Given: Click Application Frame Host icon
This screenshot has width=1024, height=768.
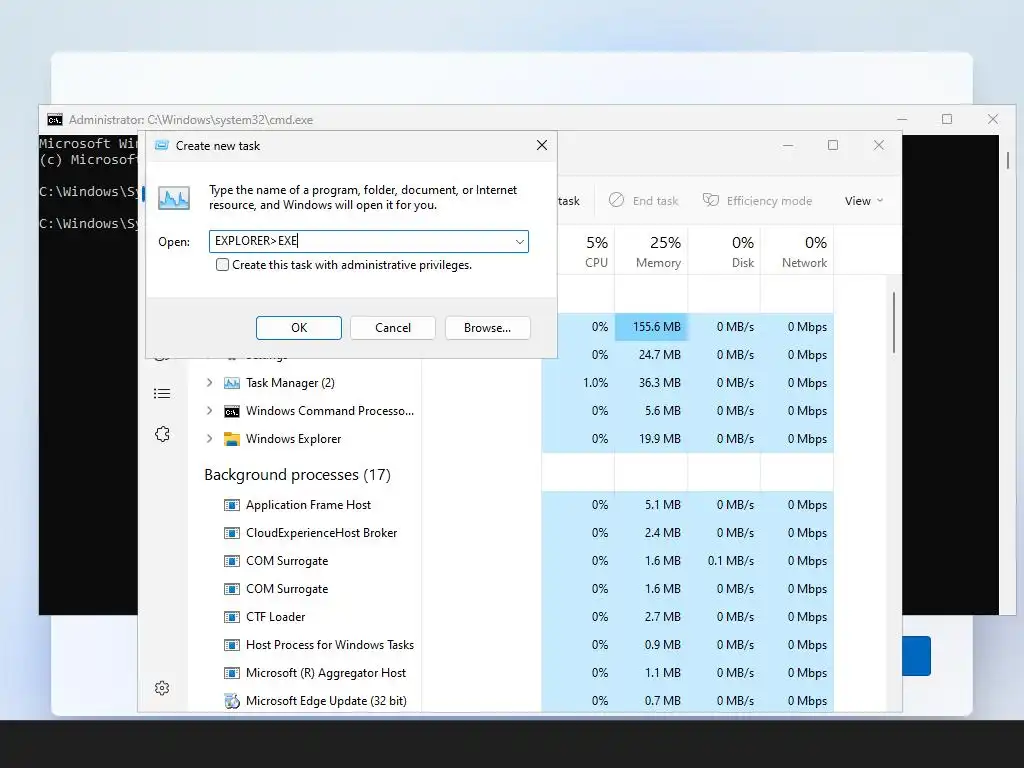Looking at the screenshot, I should pos(232,505).
